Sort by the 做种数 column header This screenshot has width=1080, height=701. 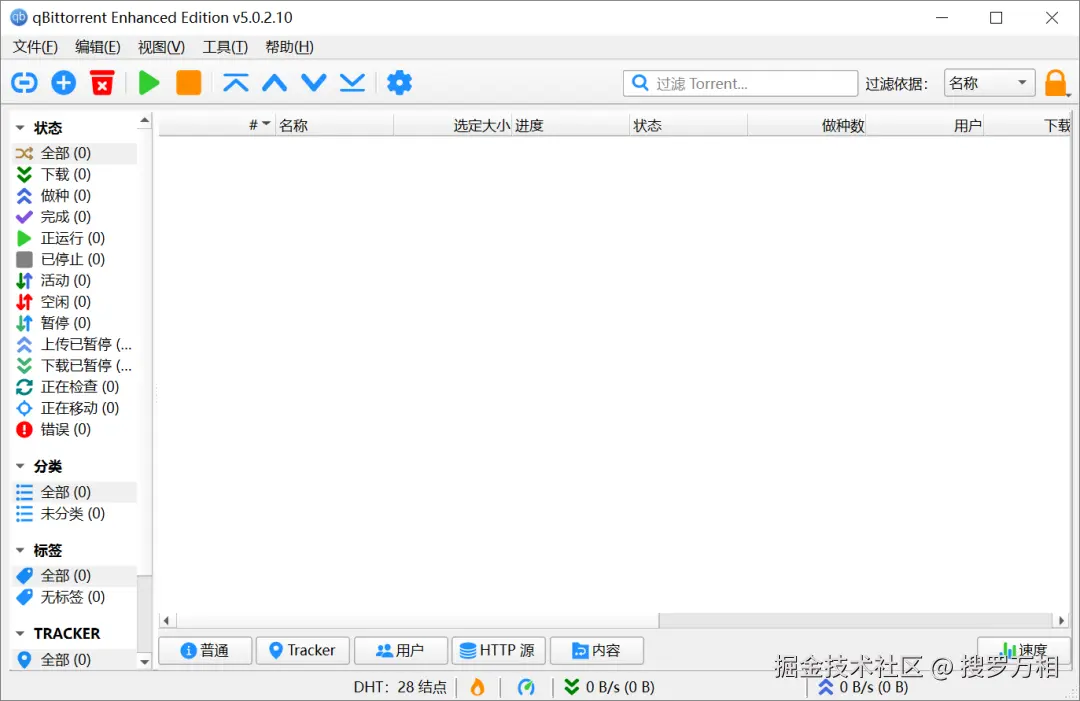click(x=807, y=125)
